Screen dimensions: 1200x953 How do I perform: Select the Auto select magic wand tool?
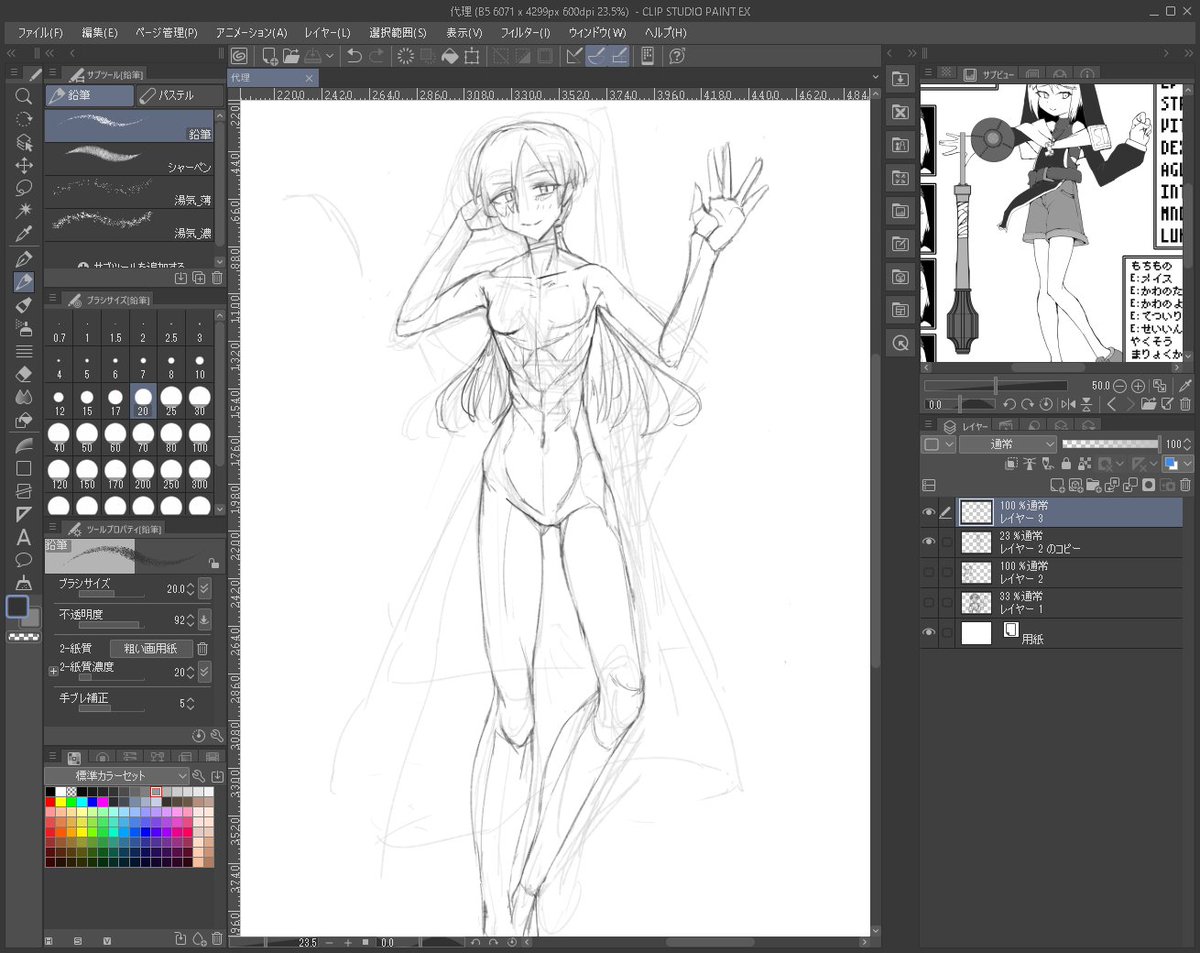pyautogui.click(x=24, y=211)
